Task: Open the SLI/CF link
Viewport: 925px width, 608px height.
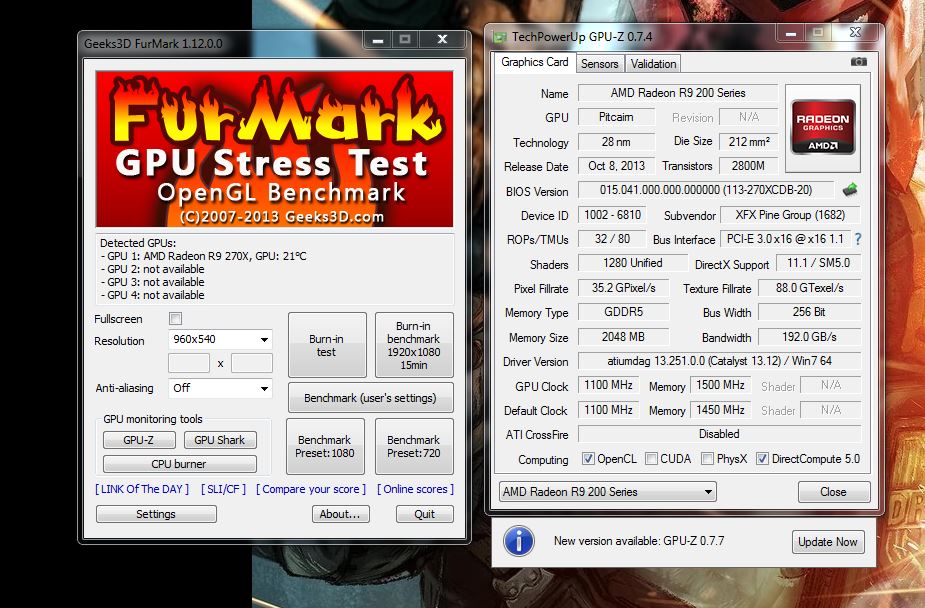Action: (x=224, y=489)
